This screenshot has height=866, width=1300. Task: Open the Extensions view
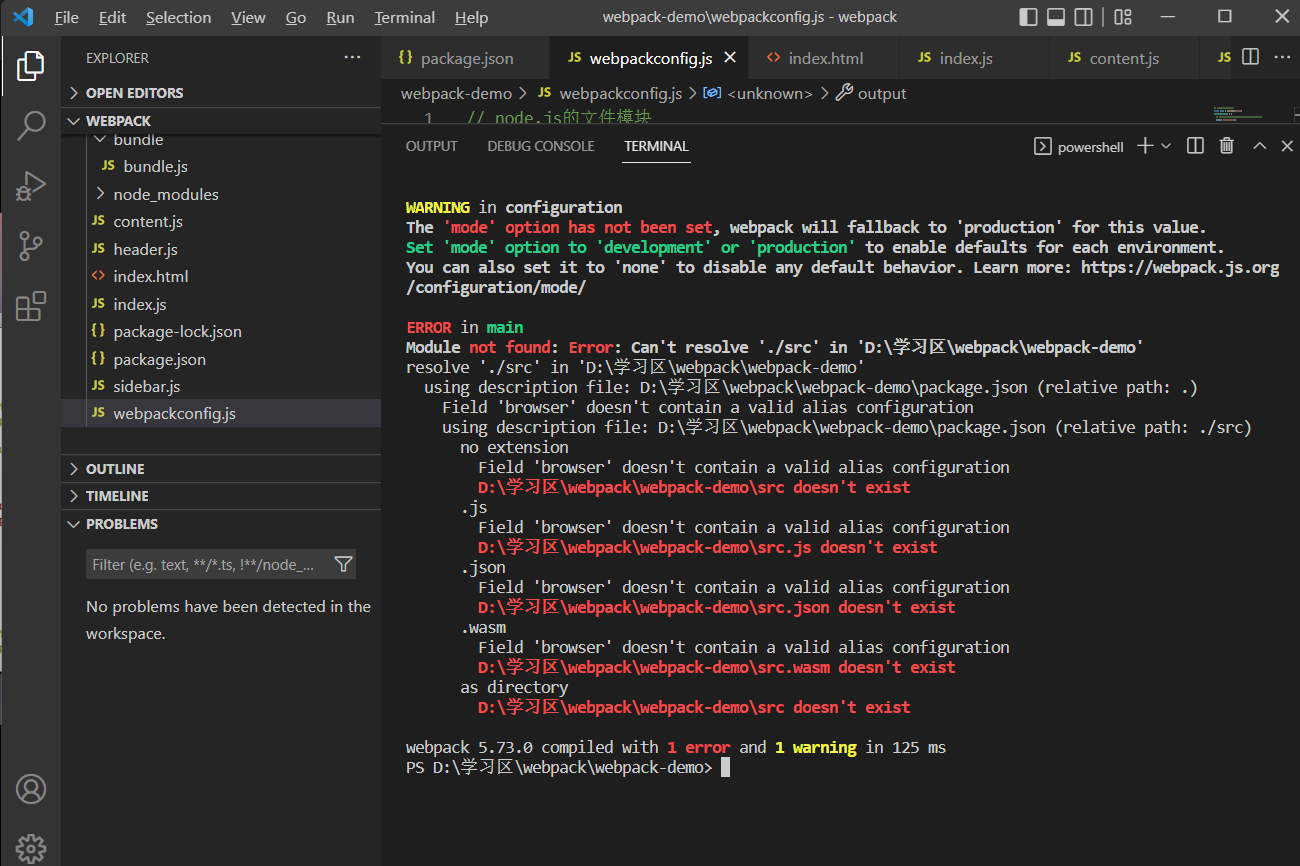tap(31, 306)
